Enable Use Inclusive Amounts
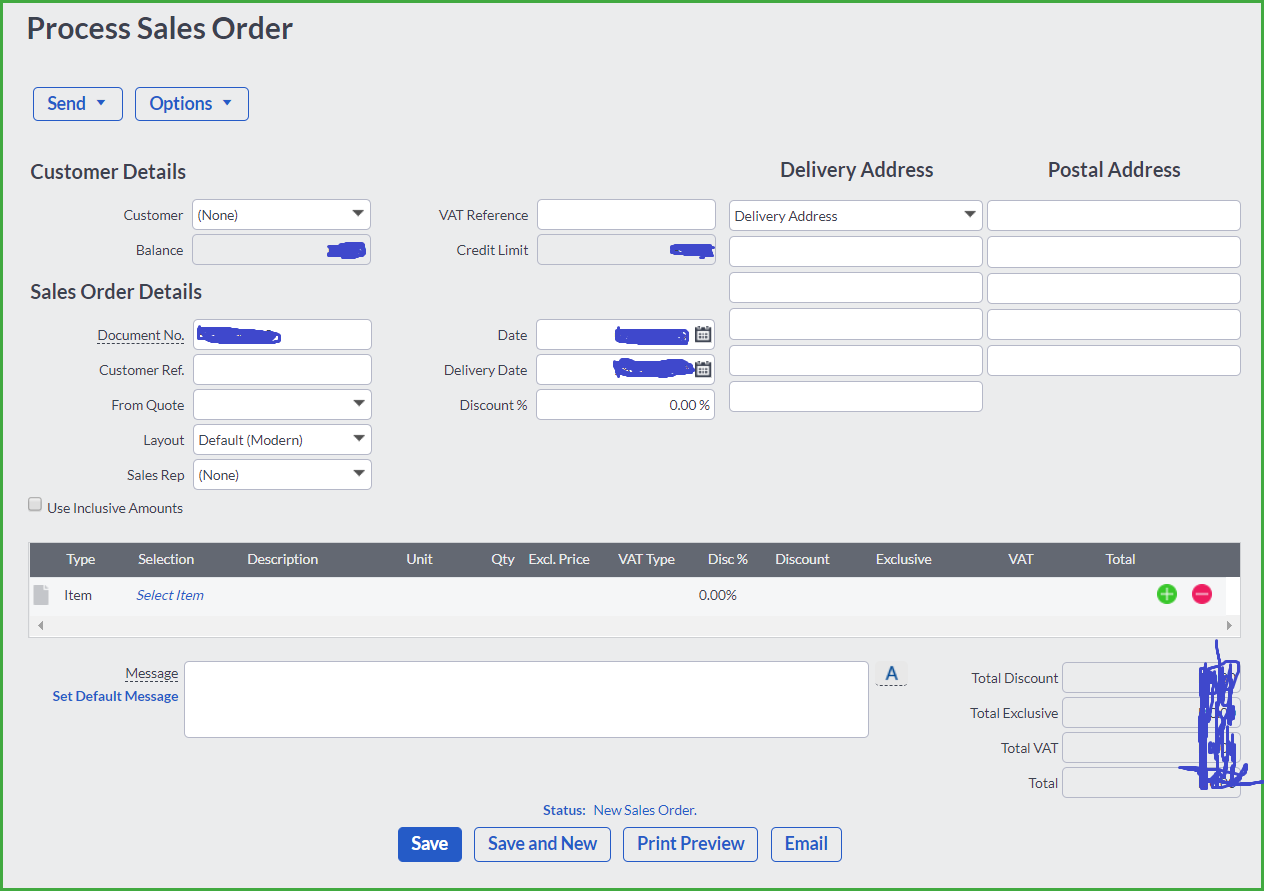 coord(35,504)
